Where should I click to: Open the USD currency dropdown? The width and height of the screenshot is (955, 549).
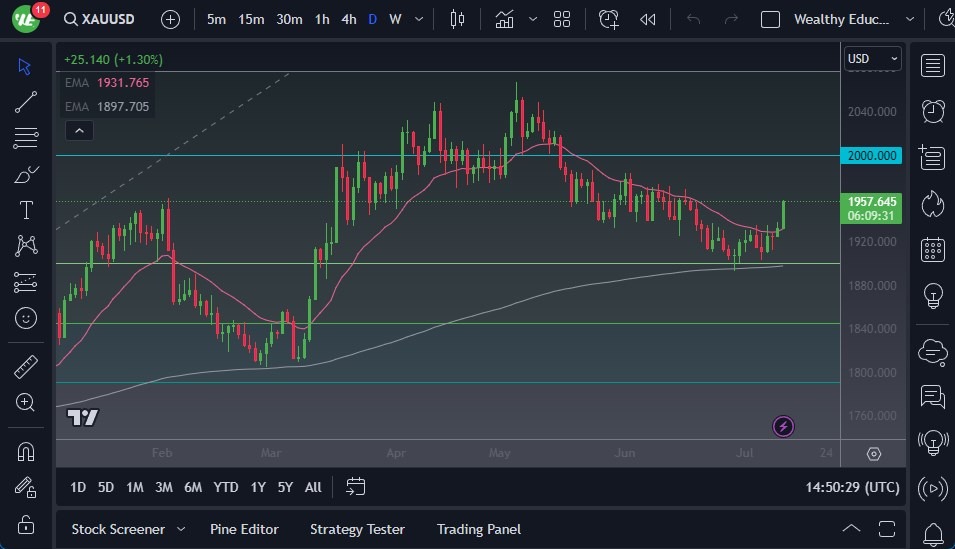[872, 59]
